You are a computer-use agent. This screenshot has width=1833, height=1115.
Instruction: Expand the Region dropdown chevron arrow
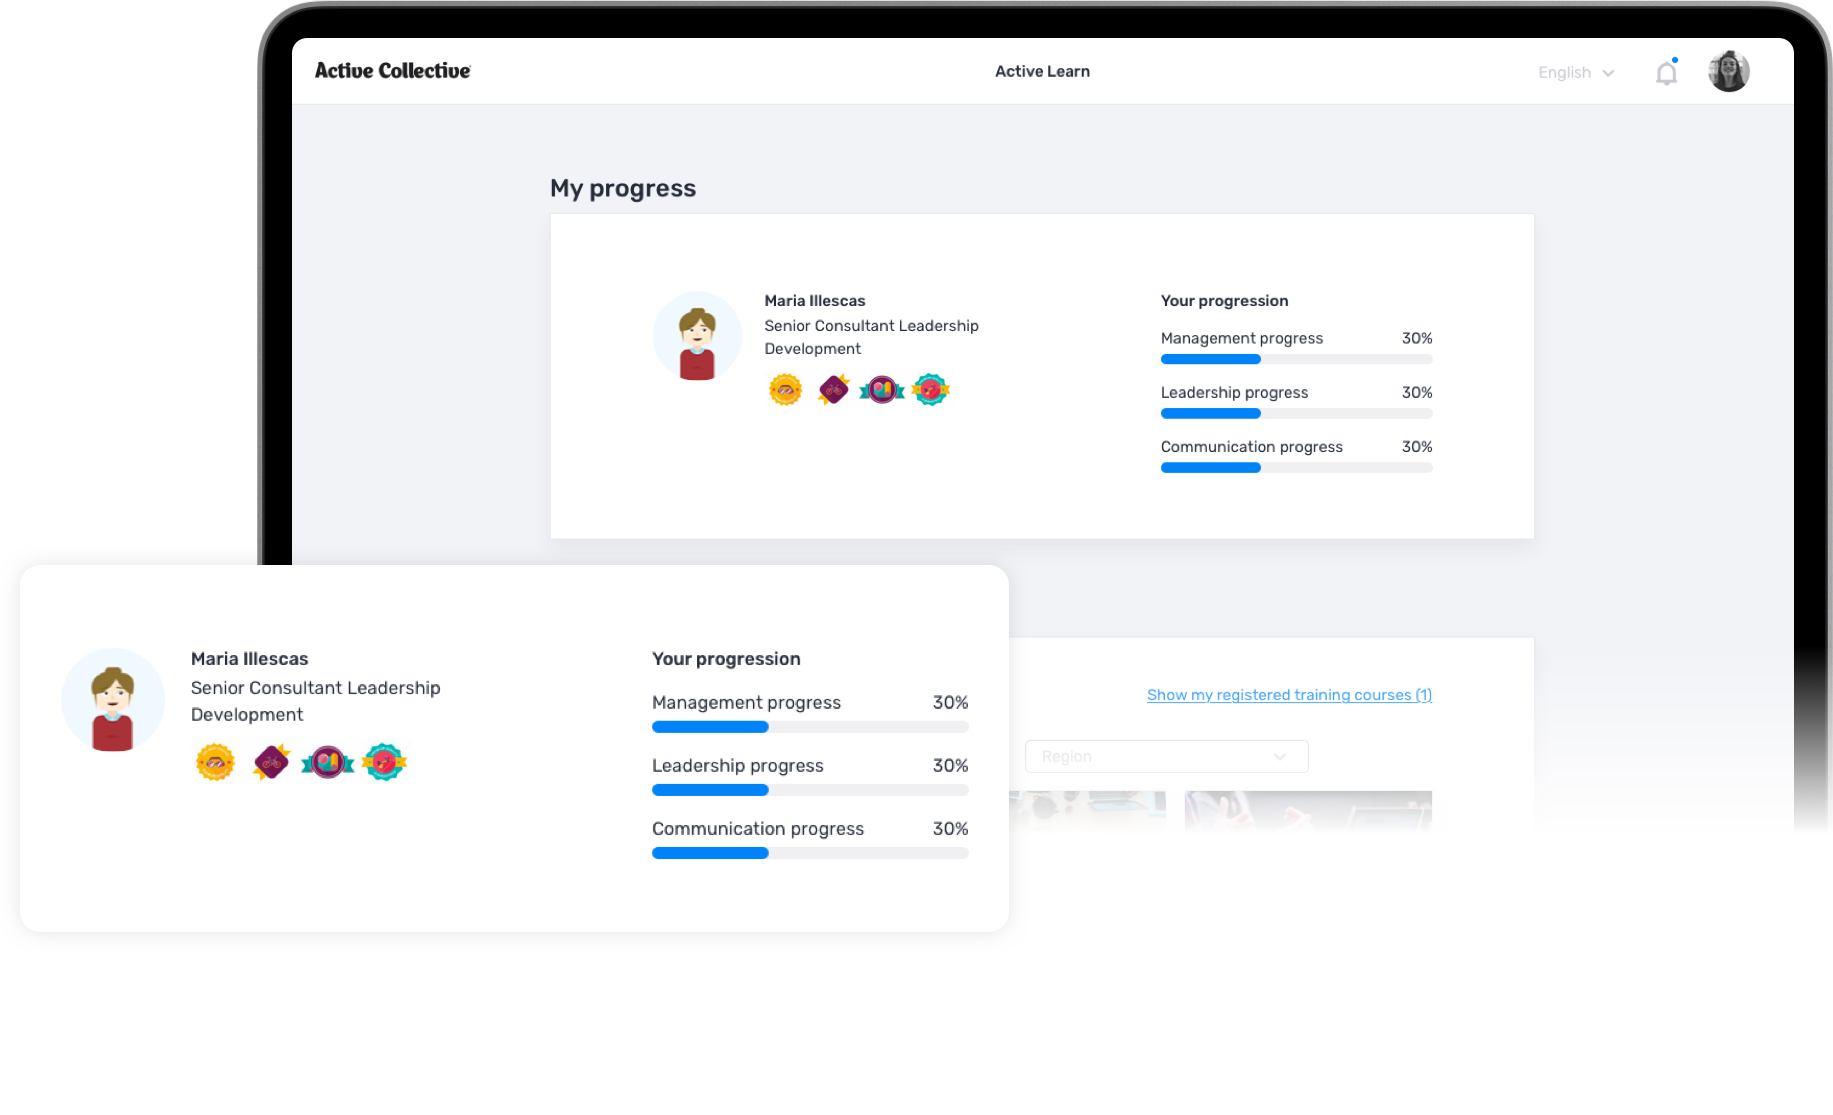click(1279, 757)
